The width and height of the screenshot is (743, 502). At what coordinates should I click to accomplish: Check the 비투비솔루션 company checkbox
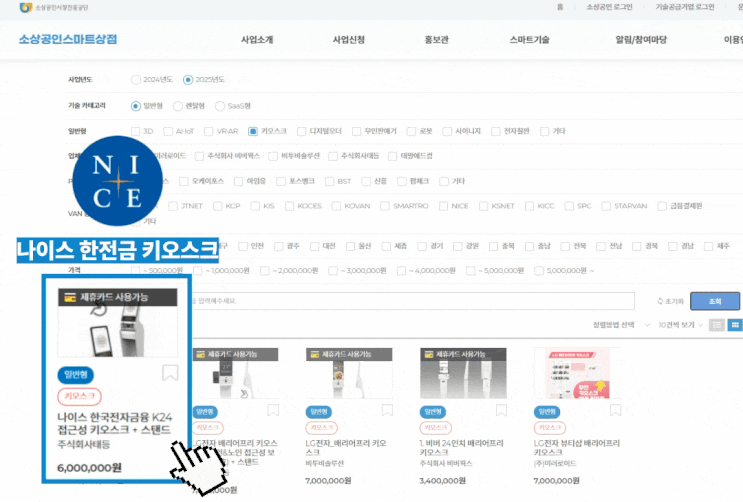273,156
